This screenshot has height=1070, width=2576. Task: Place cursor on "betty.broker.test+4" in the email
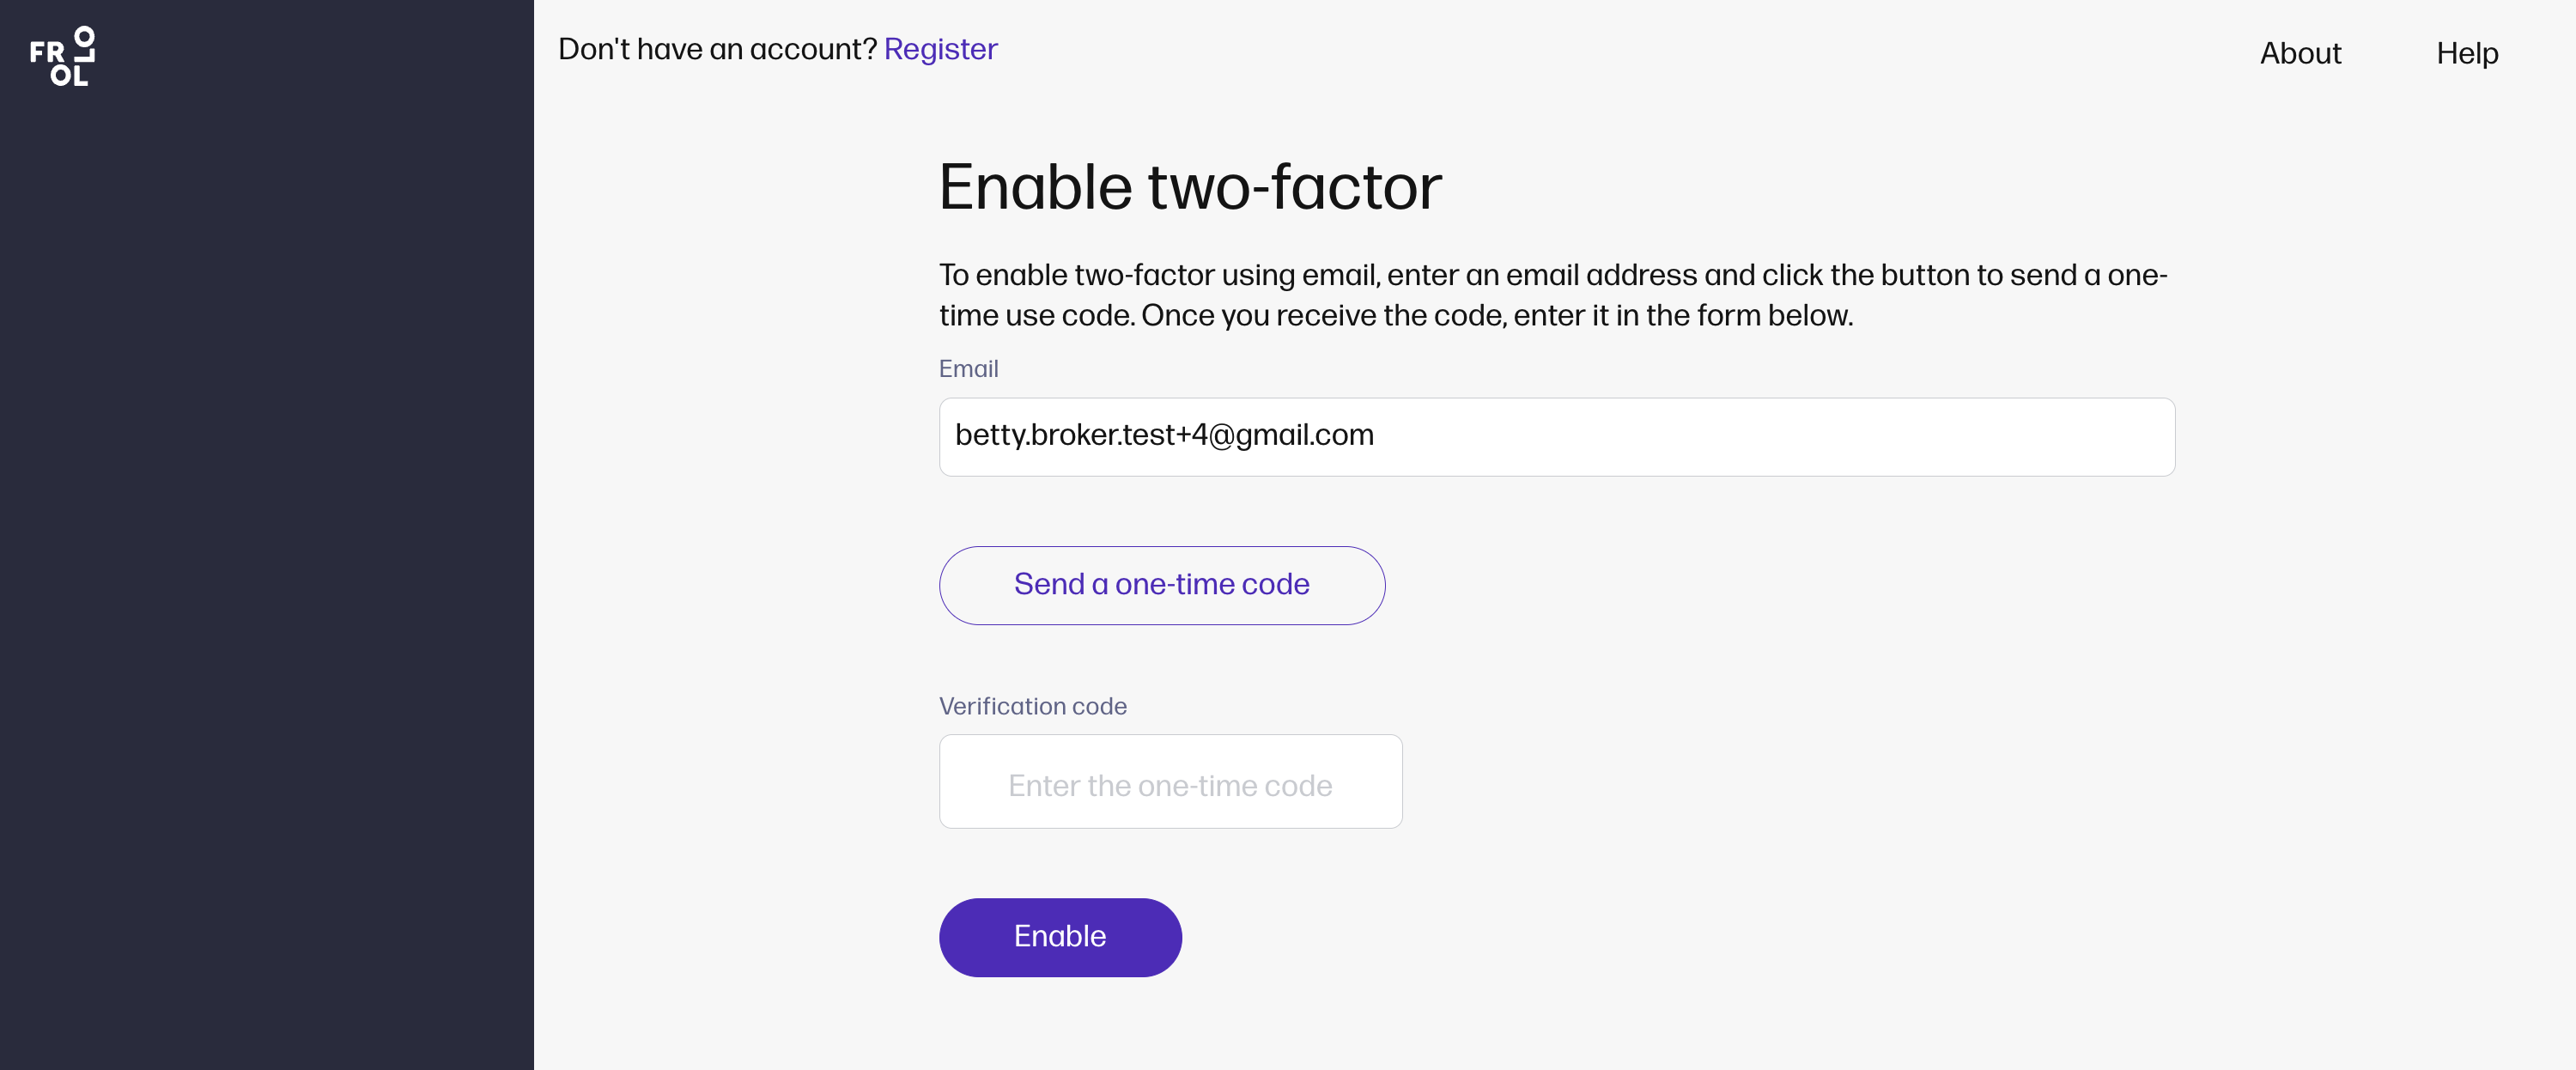point(1080,435)
